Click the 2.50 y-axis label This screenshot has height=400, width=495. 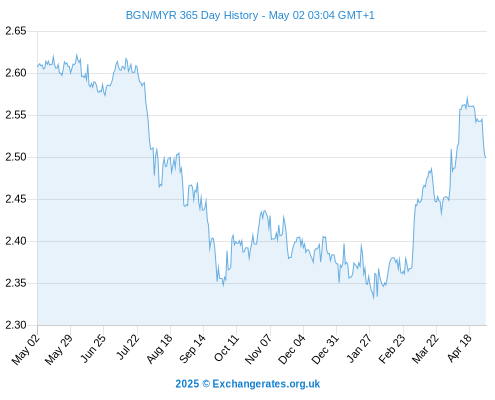coord(16,157)
